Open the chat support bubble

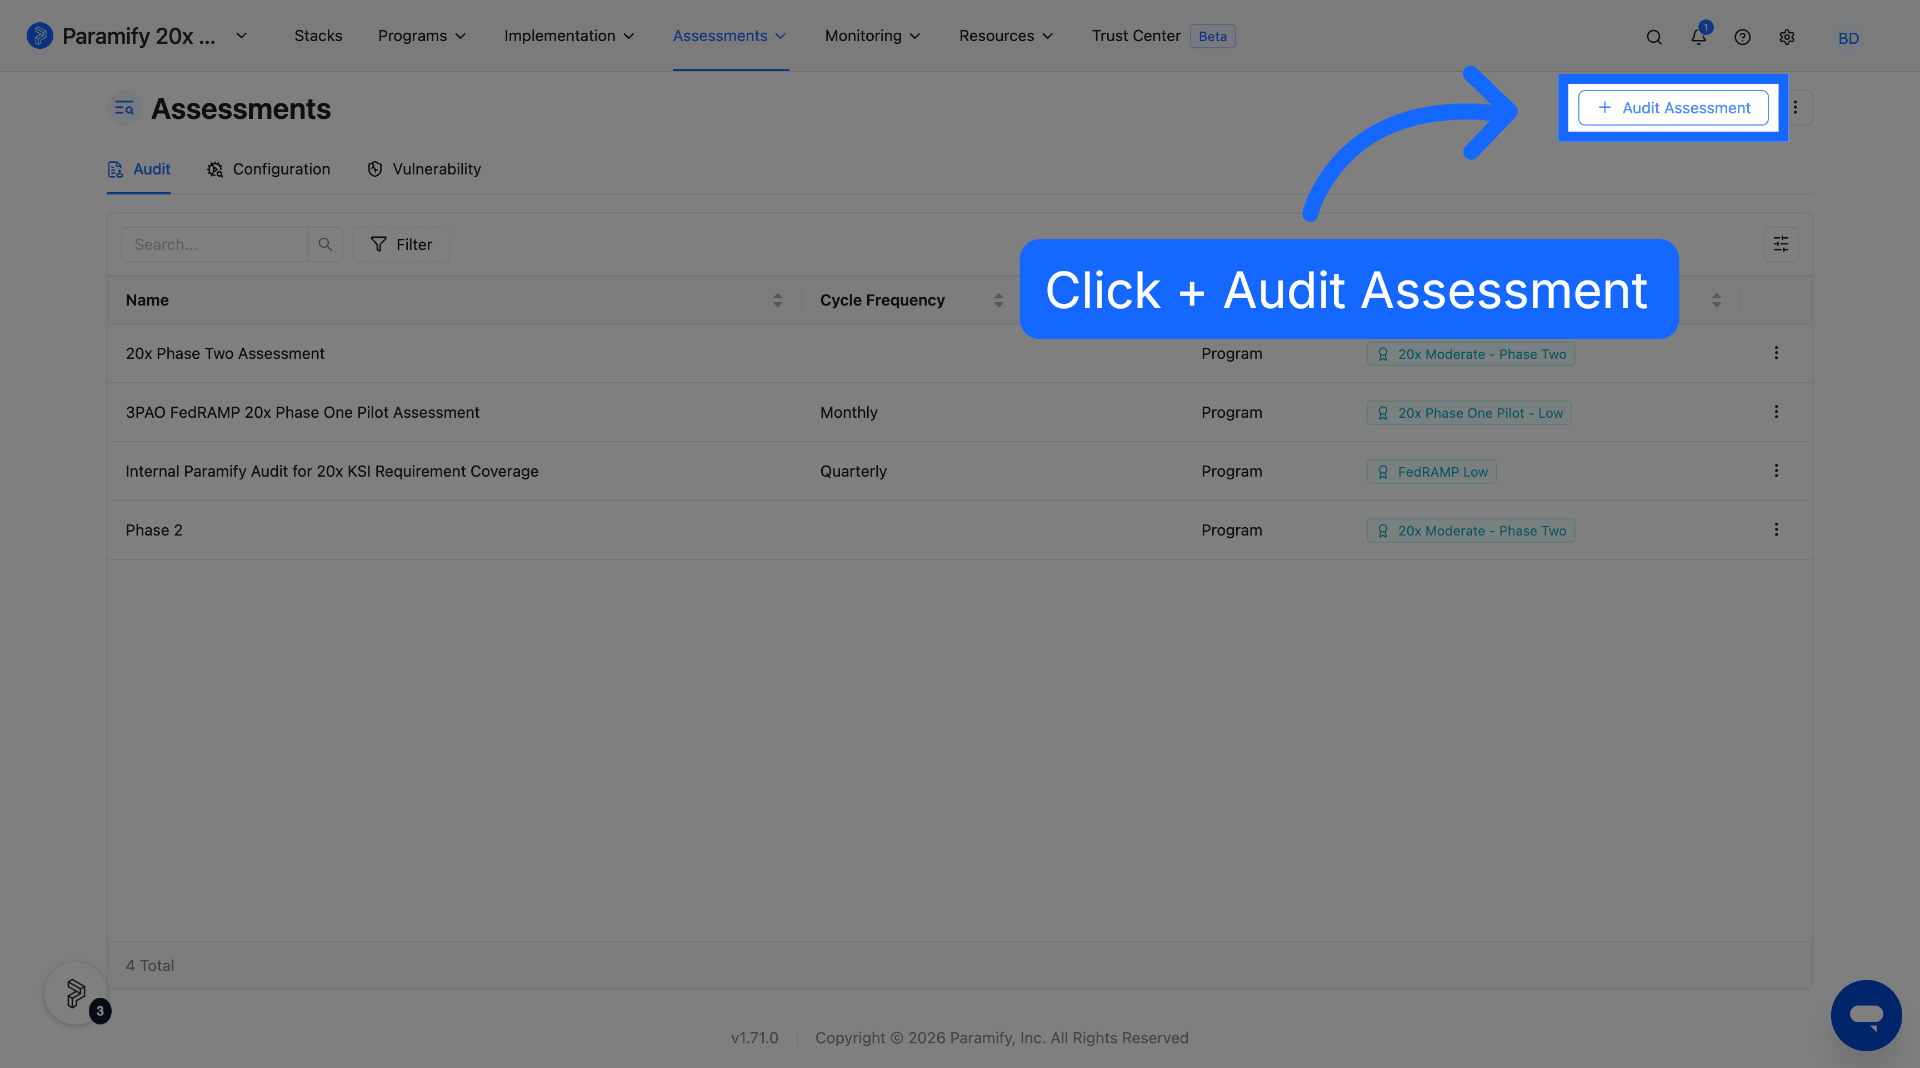pyautogui.click(x=1866, y=1015)
